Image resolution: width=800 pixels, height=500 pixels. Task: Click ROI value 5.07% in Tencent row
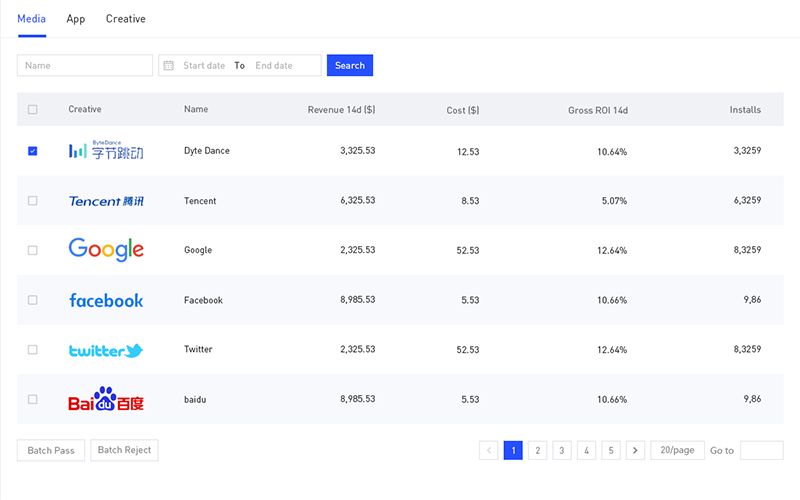614,201
